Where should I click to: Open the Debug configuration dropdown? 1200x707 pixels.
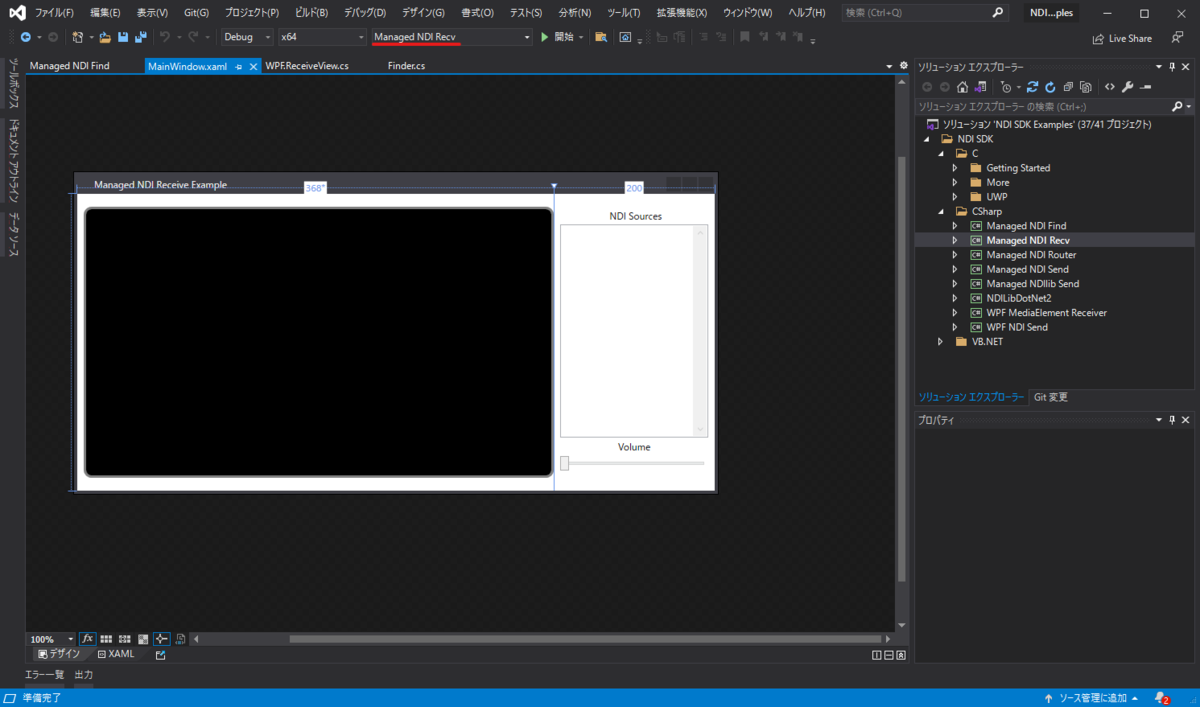click(x=248, y=37)
